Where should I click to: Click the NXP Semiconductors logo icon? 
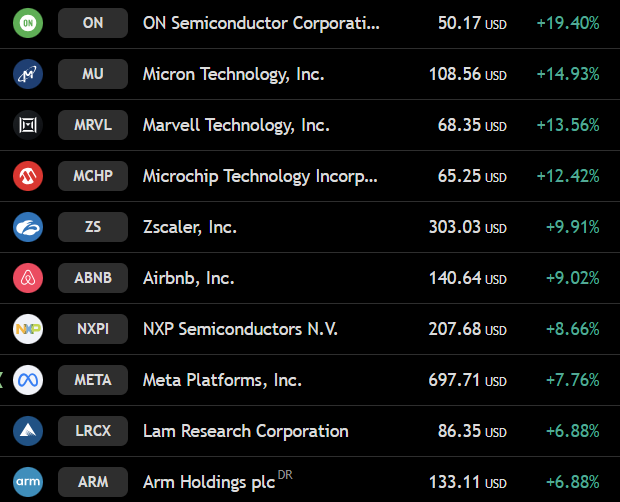point(28,329)
